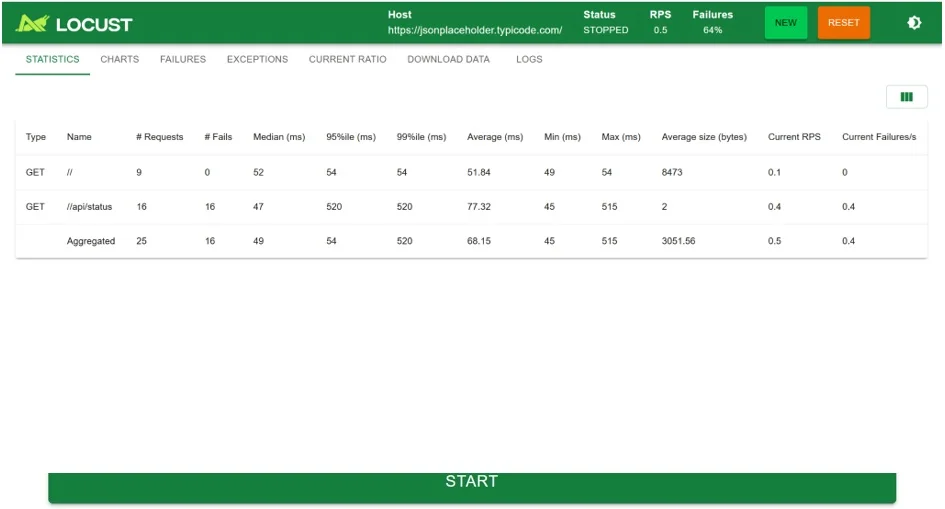
Task: Click the 51.84 average value
Action: click(x=479, y=172)
